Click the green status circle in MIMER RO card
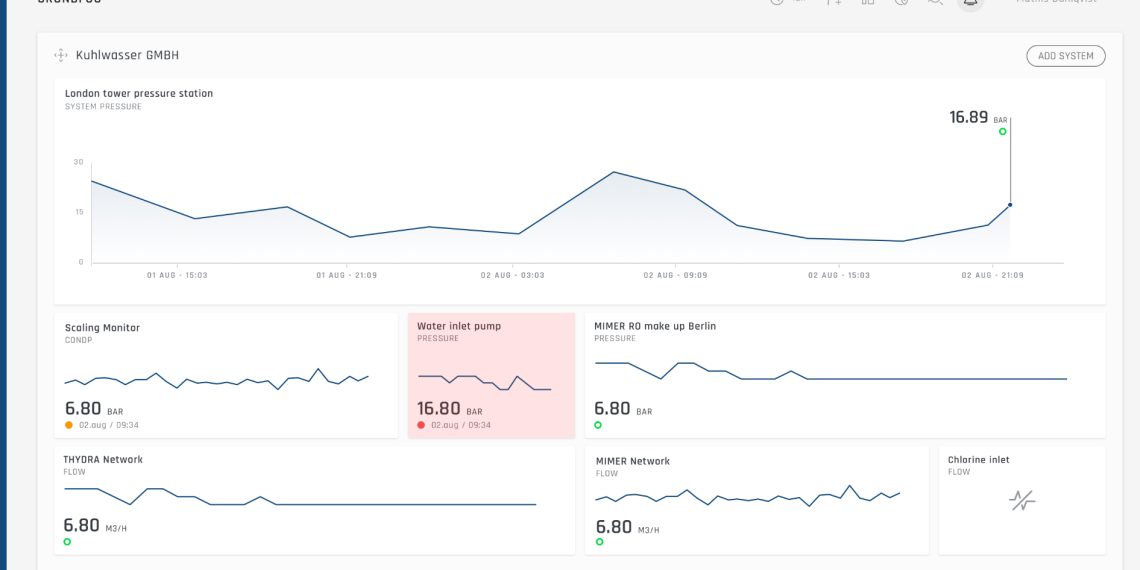Viewport: 1140px width, 570px height. pyautogui.click(x=598, y=425)
